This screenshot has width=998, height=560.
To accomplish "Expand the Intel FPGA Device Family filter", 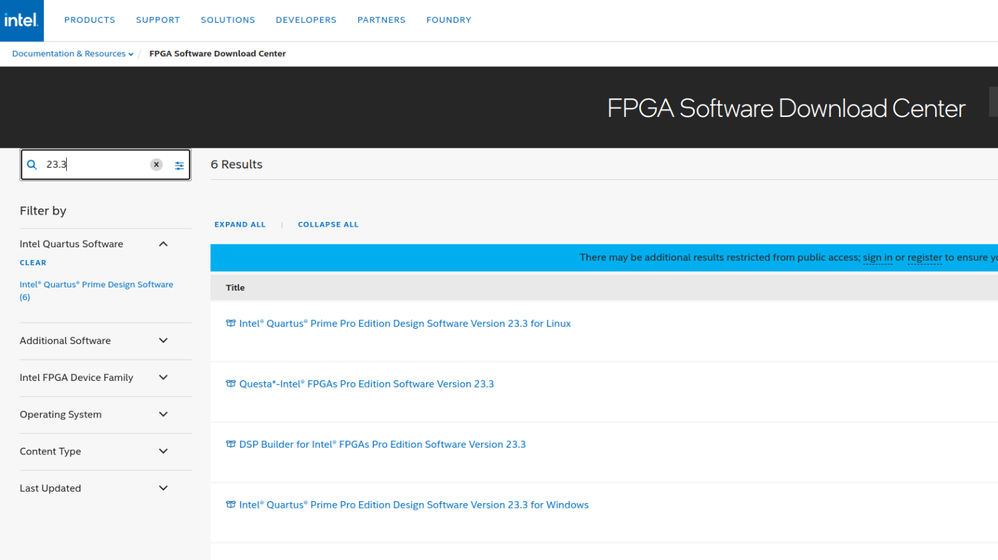I will 163,378.
